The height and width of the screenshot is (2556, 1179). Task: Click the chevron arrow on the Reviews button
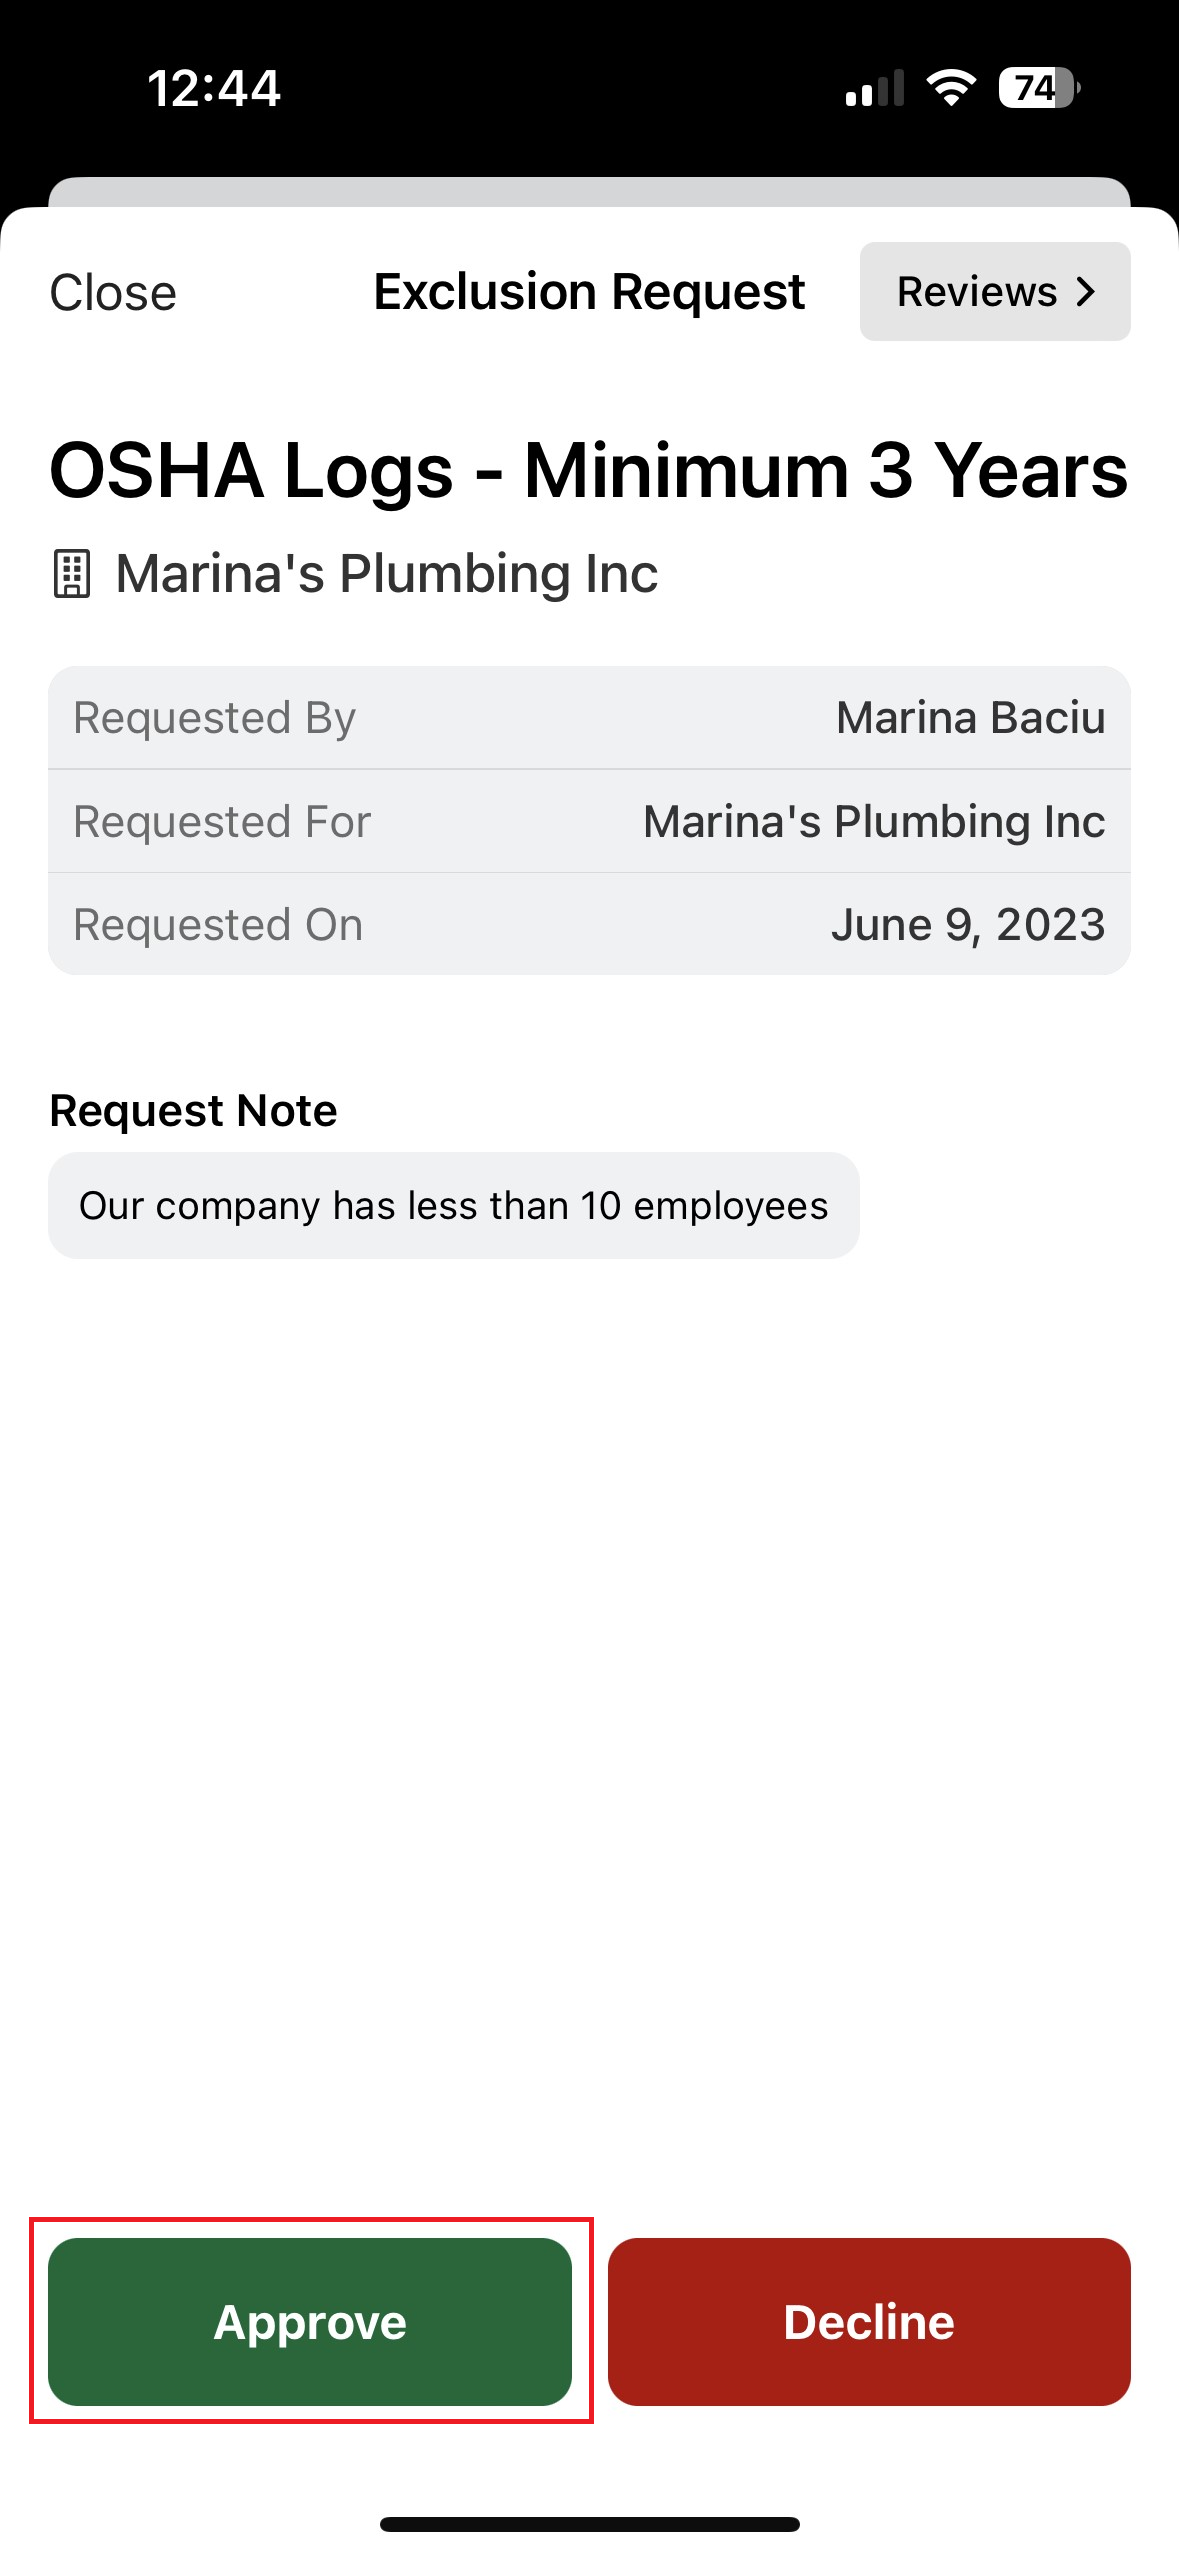coord(1086,292)
